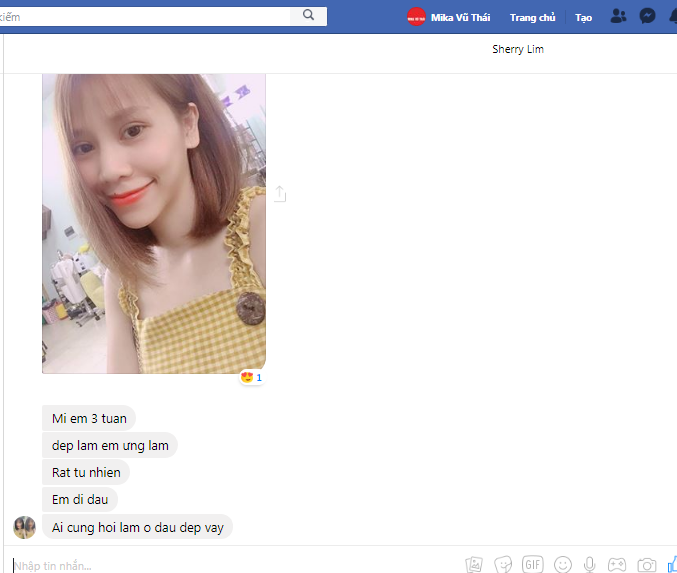The image size is (677, 573).
Task: Click the camera icon in composer
Action: tap(647, 565)
